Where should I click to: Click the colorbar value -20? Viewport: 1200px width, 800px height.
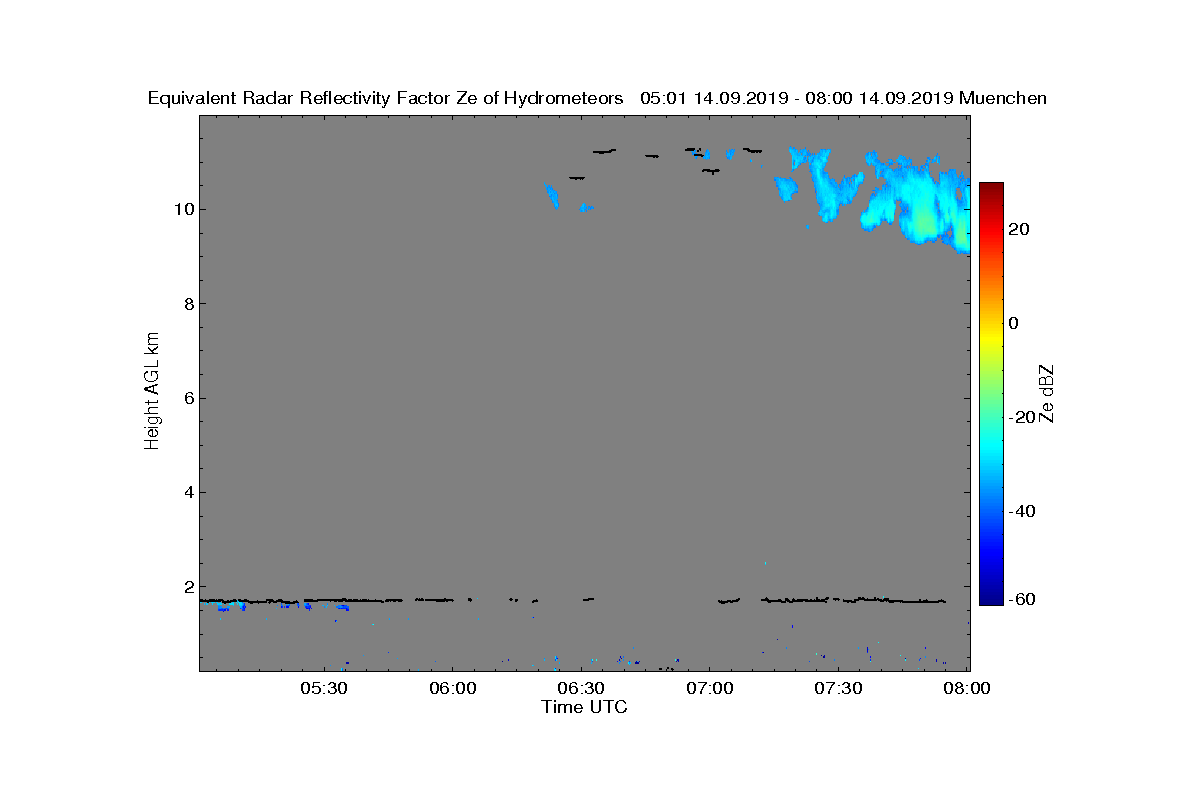pos(1023,417)
